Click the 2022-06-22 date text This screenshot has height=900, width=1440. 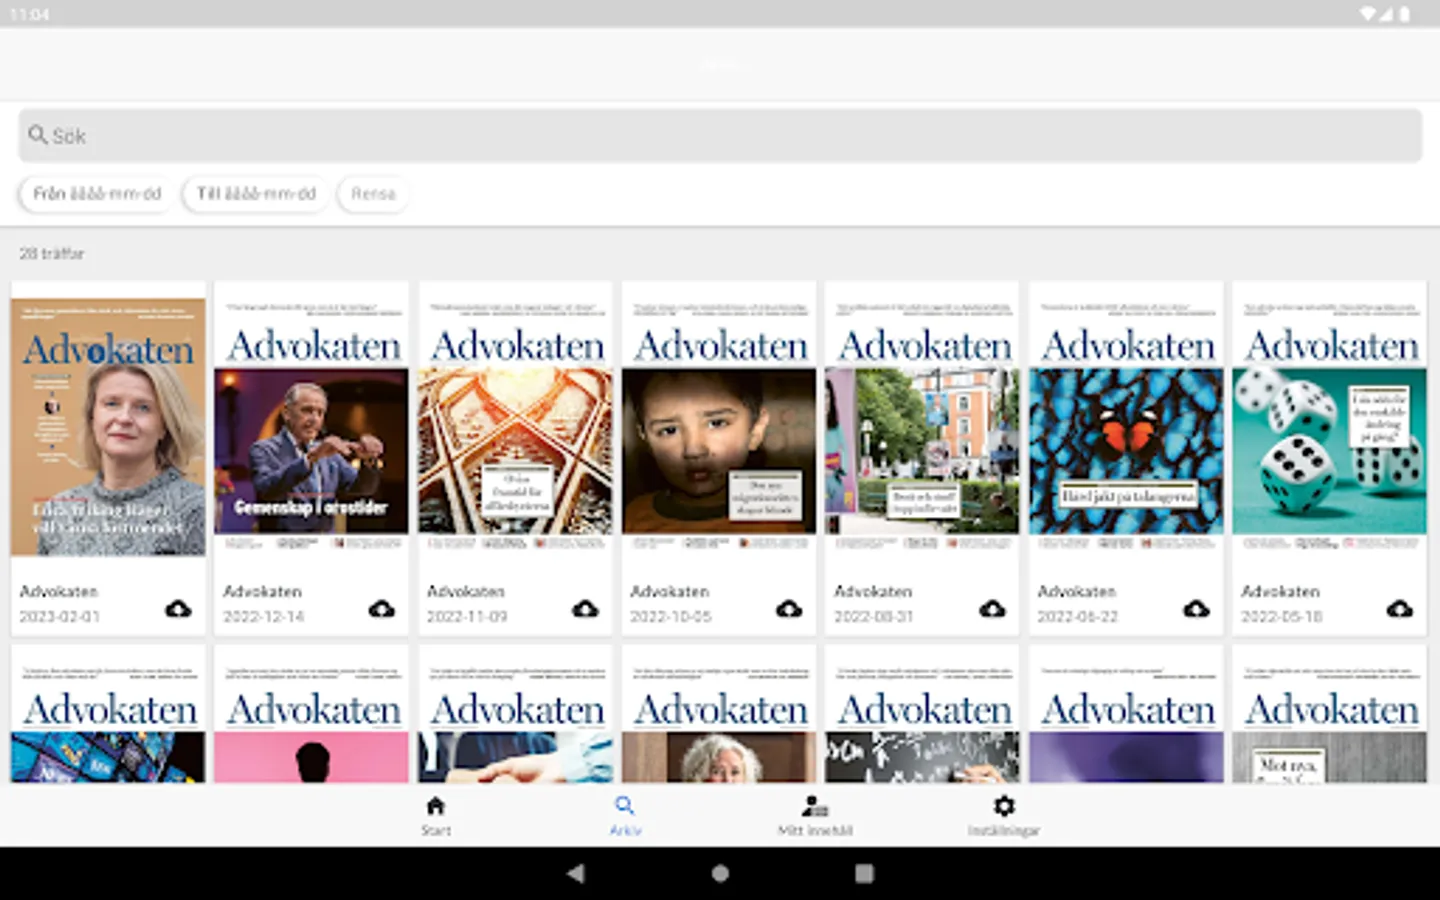pyautogui.click(x=1077, y=616)
